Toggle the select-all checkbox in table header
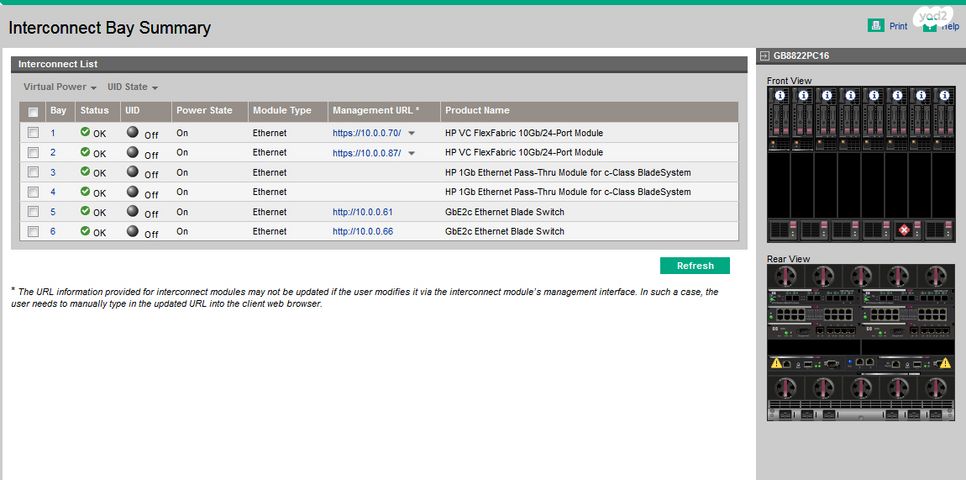This screenshot has height=480, width=966. (x=33, y=112)
